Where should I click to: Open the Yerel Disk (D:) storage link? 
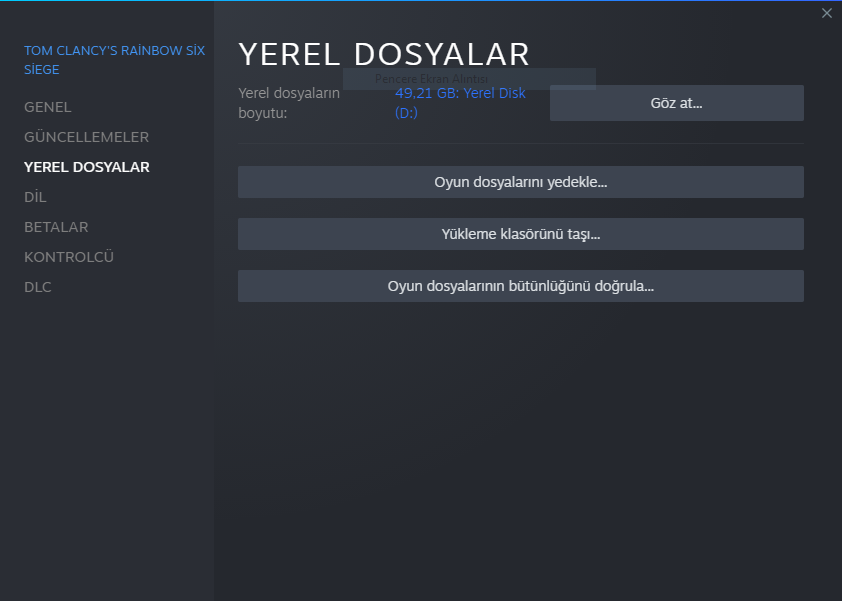[460, 103]
